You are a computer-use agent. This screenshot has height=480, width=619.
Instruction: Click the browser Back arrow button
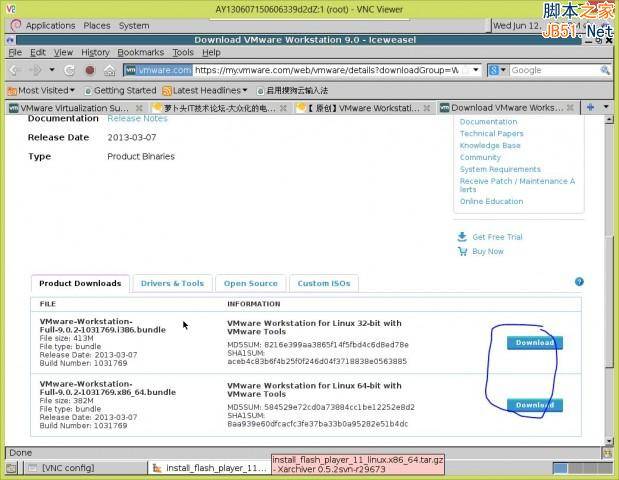pos(16,71)
